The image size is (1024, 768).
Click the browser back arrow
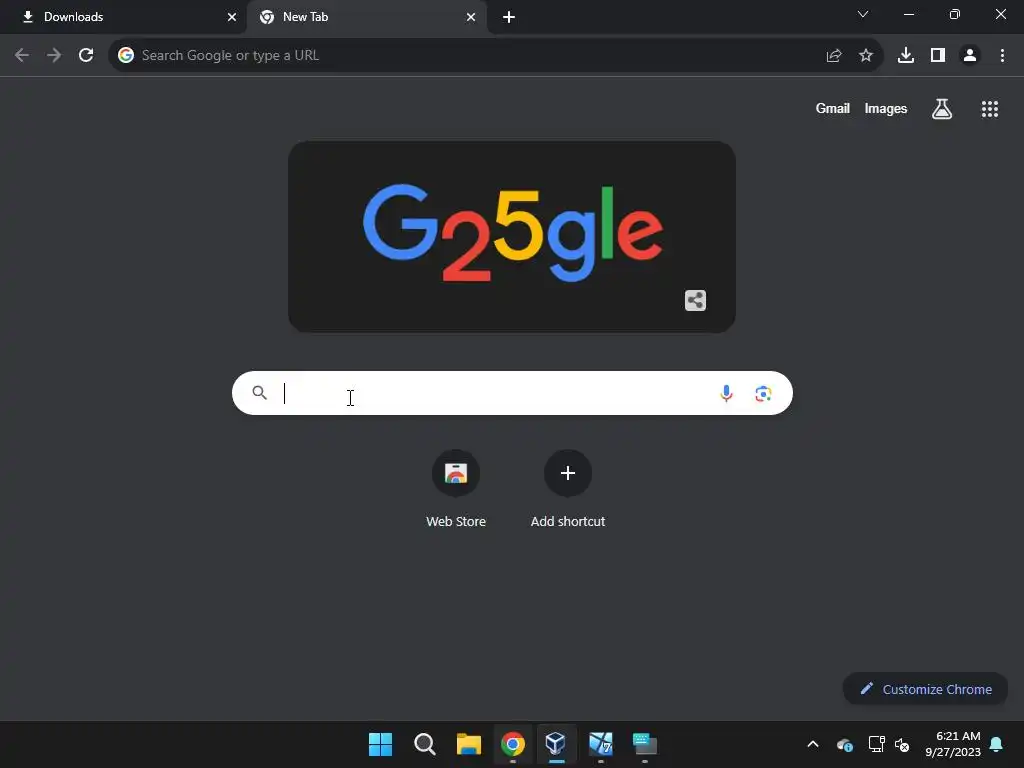(22, 56)
